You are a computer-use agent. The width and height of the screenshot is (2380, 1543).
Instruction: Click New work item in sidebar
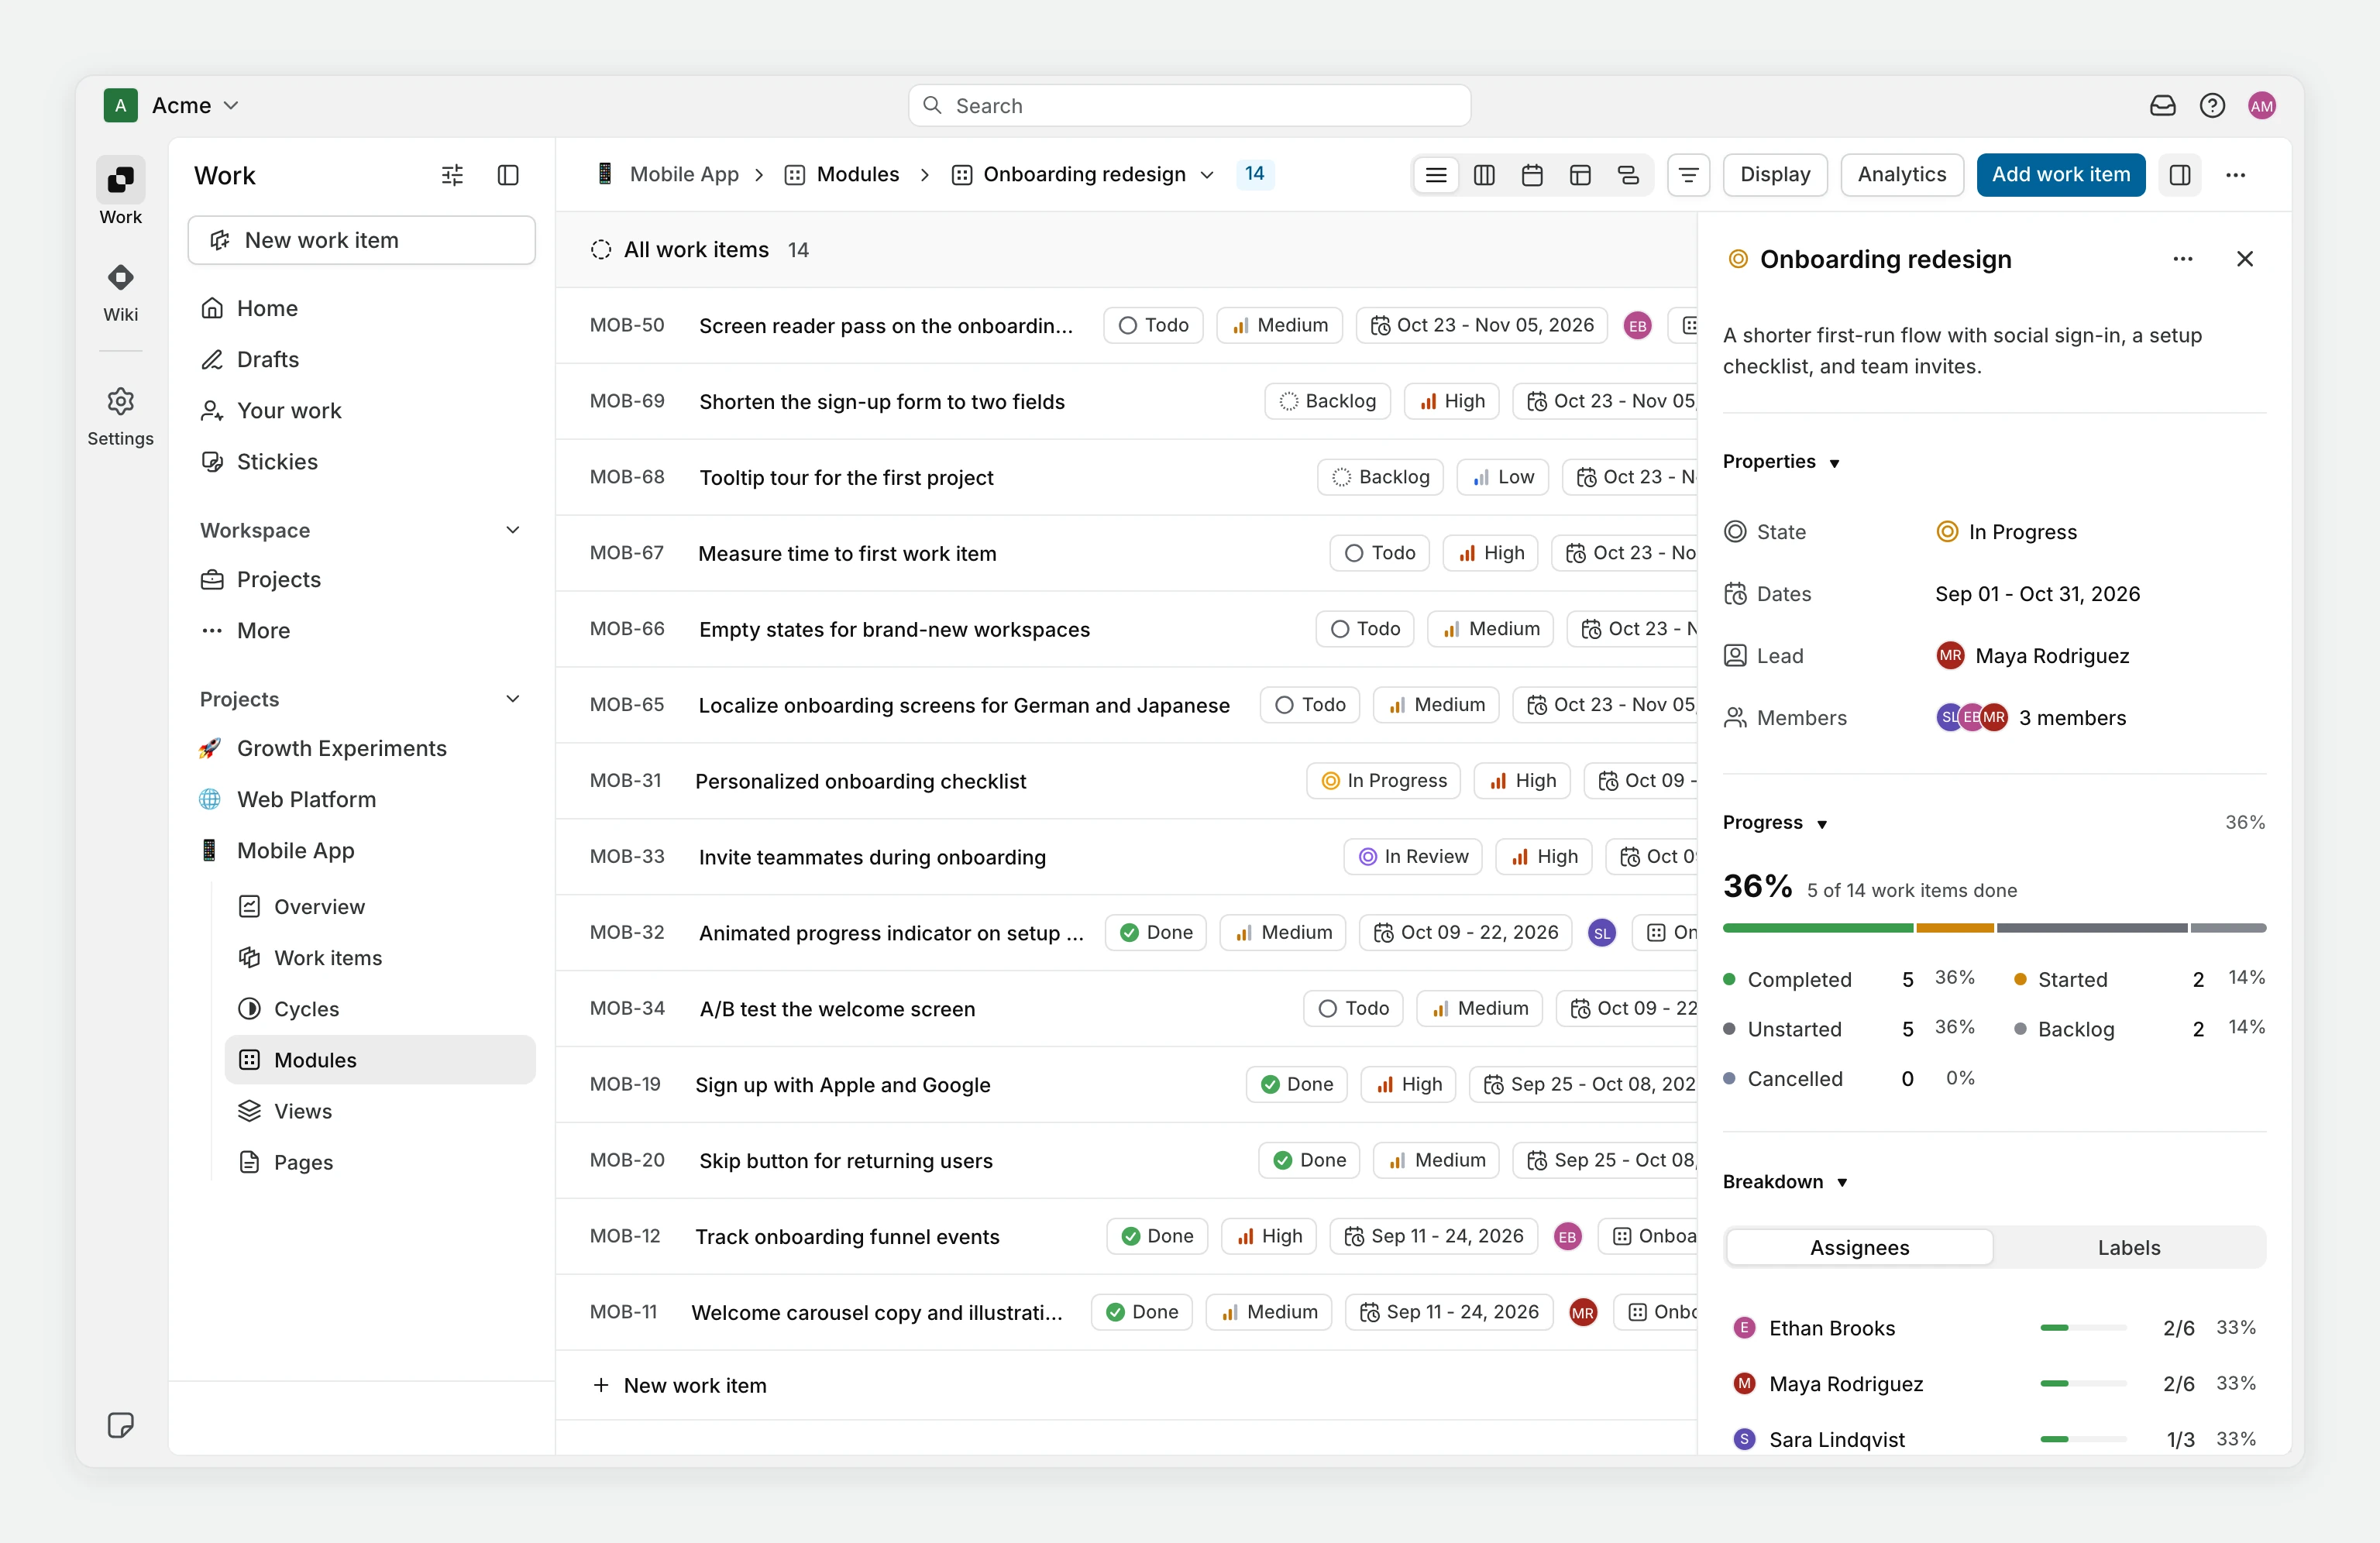[362, 240]
